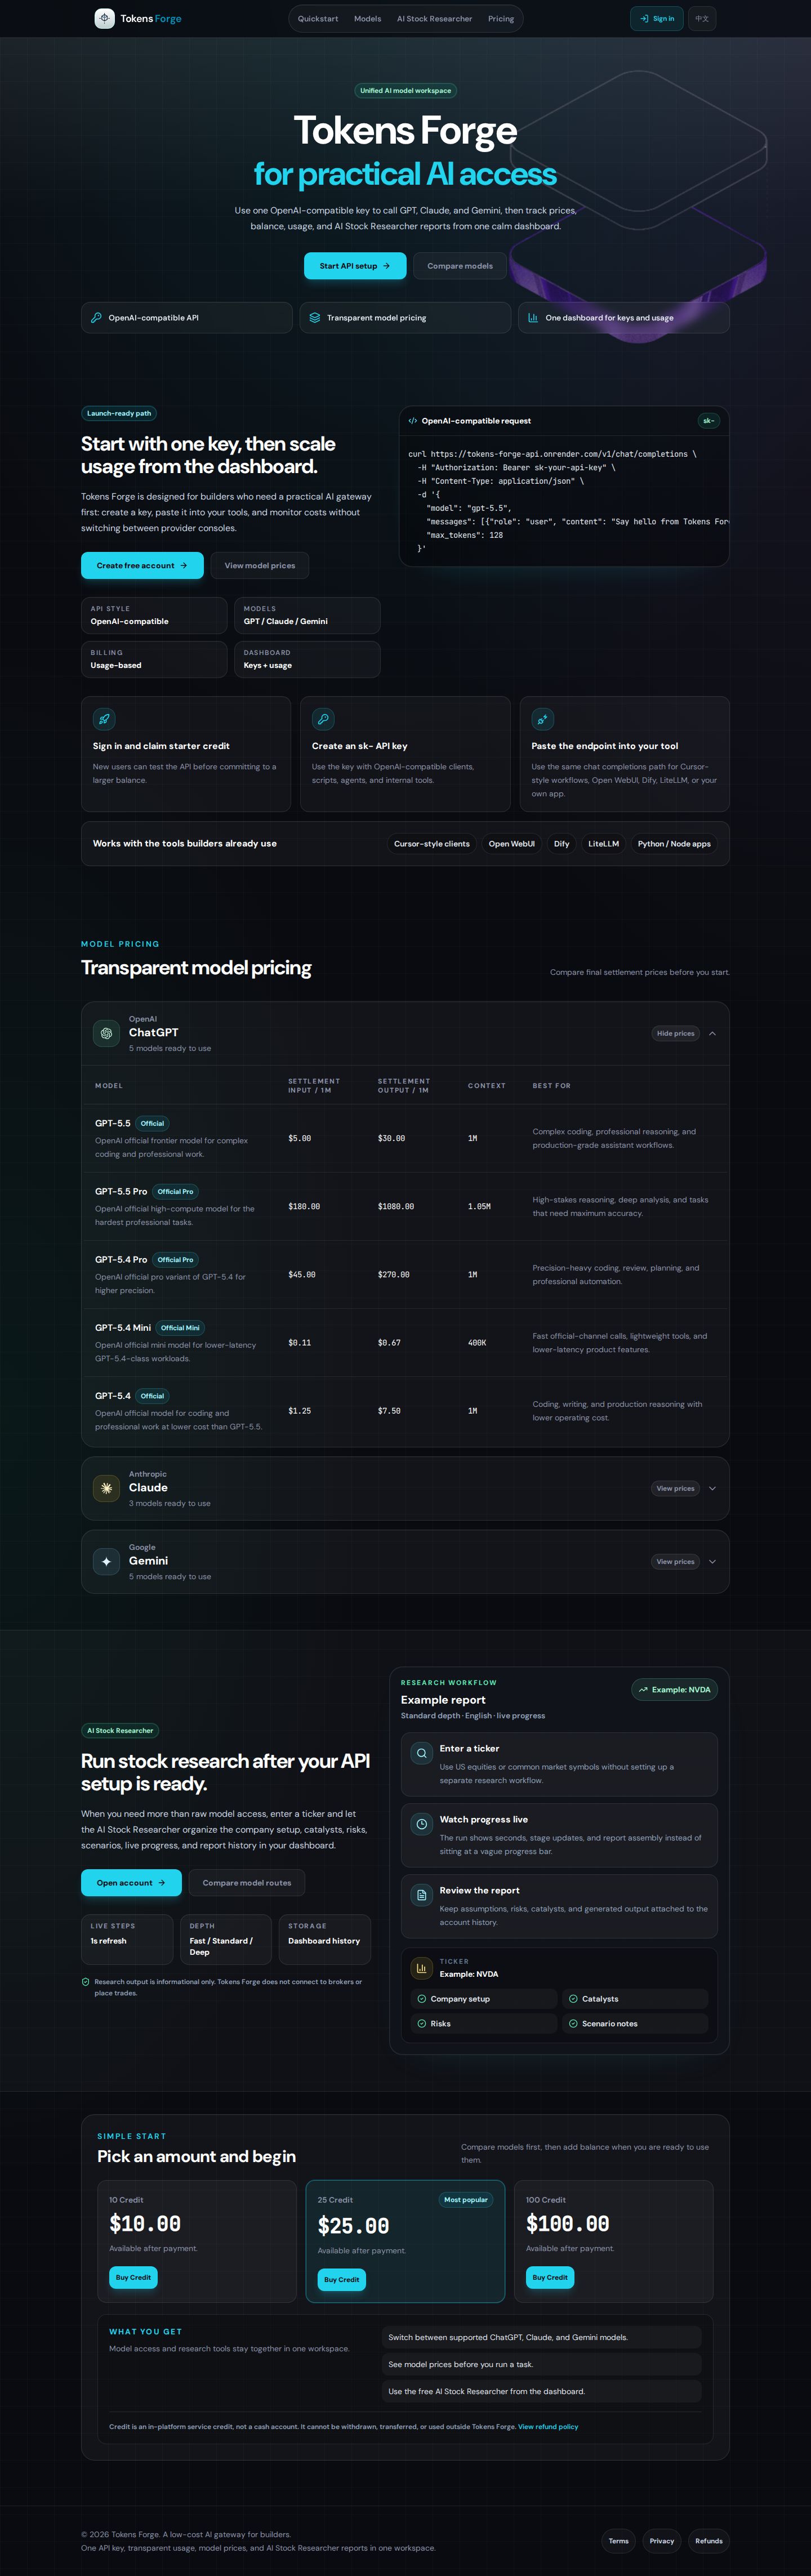Click the search icon beside Enter a ticker

pyautogui.click(x=422, y=1753)
